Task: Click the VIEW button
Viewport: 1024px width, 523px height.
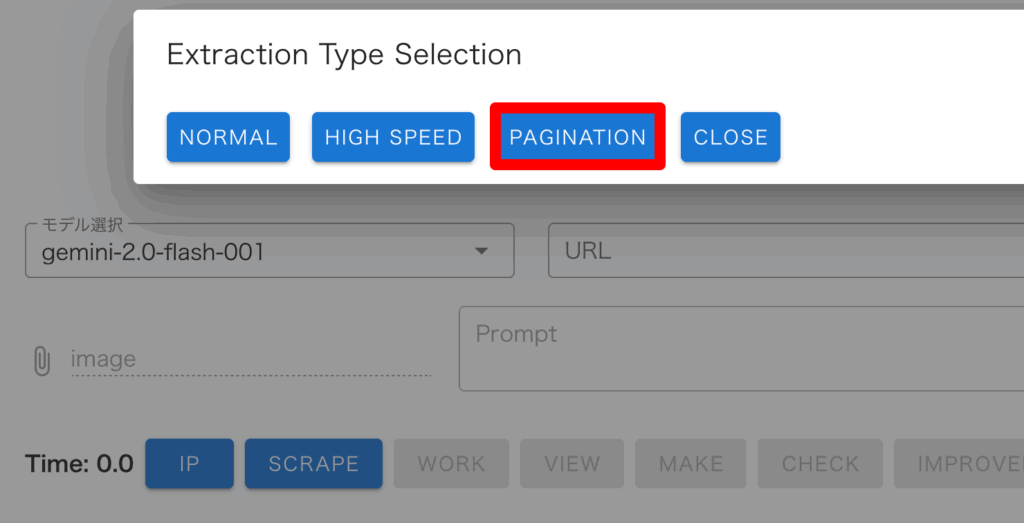Action: point(572,464)
